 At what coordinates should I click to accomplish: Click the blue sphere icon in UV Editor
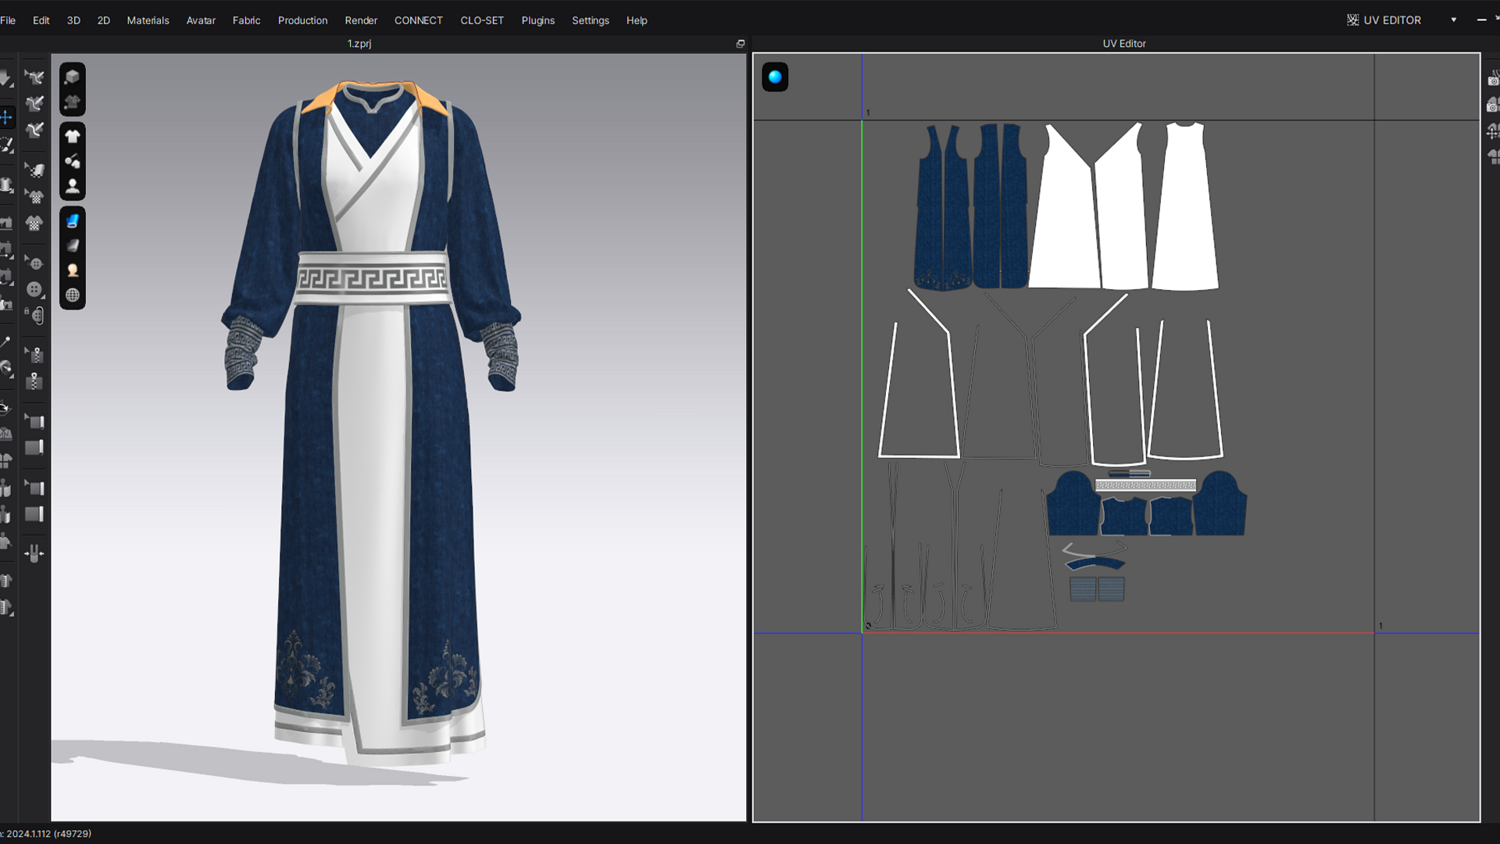click(x=775, y=77)
